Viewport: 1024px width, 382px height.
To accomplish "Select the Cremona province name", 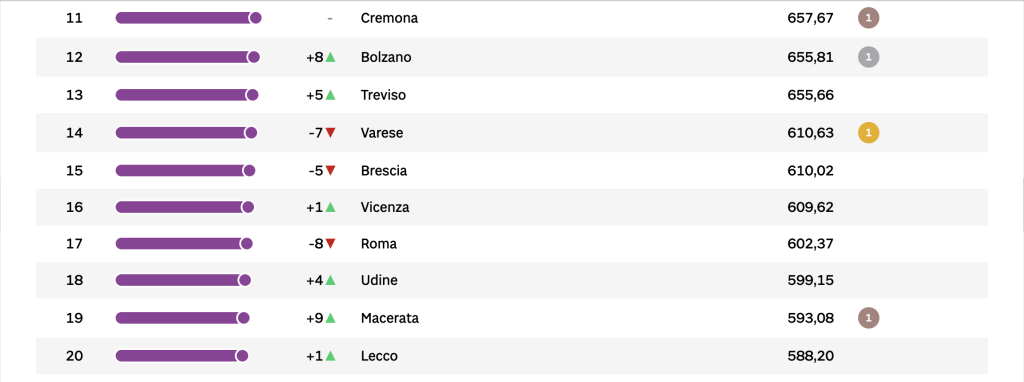I will coord(389,18).
